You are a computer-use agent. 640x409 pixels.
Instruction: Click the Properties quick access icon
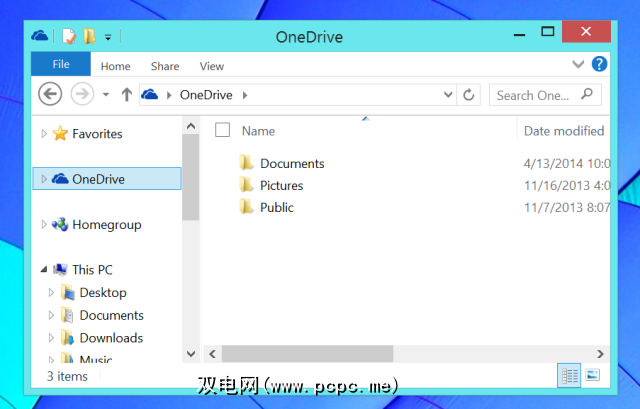69,36
